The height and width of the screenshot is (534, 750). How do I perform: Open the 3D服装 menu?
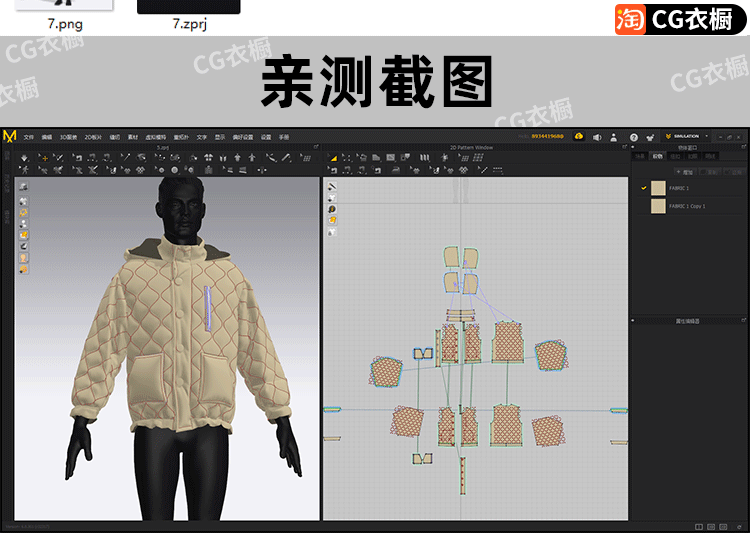tap(68, 137)
